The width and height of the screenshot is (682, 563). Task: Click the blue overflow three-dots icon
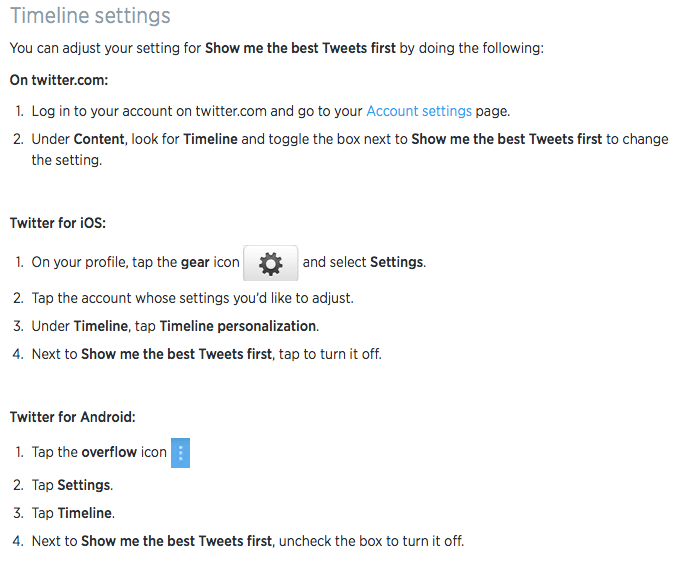click(181, 453)
